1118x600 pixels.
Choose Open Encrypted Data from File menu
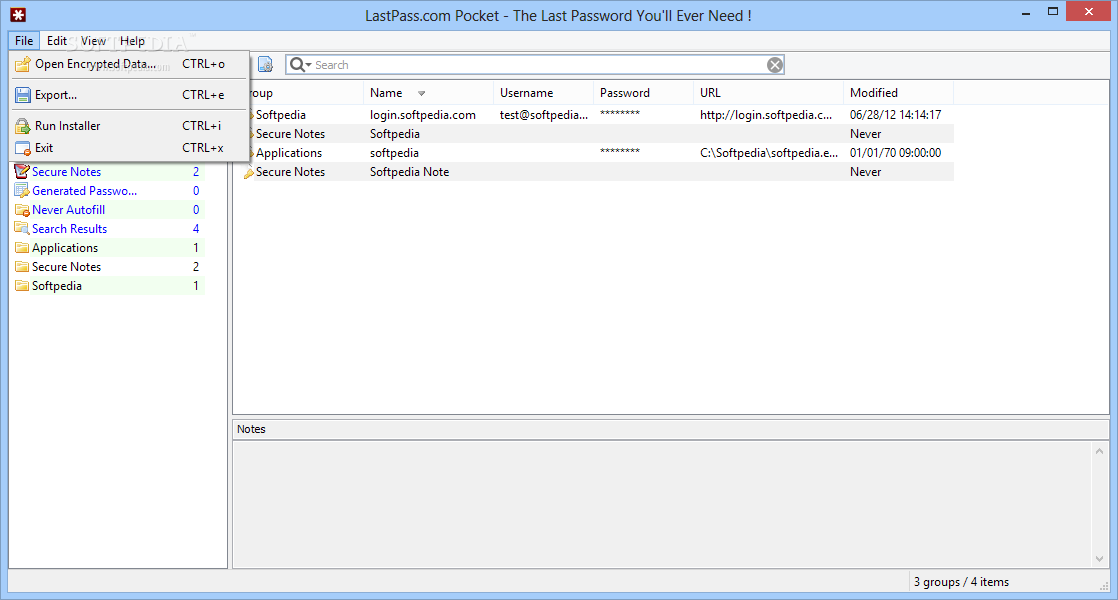click(x=129, y=64)
